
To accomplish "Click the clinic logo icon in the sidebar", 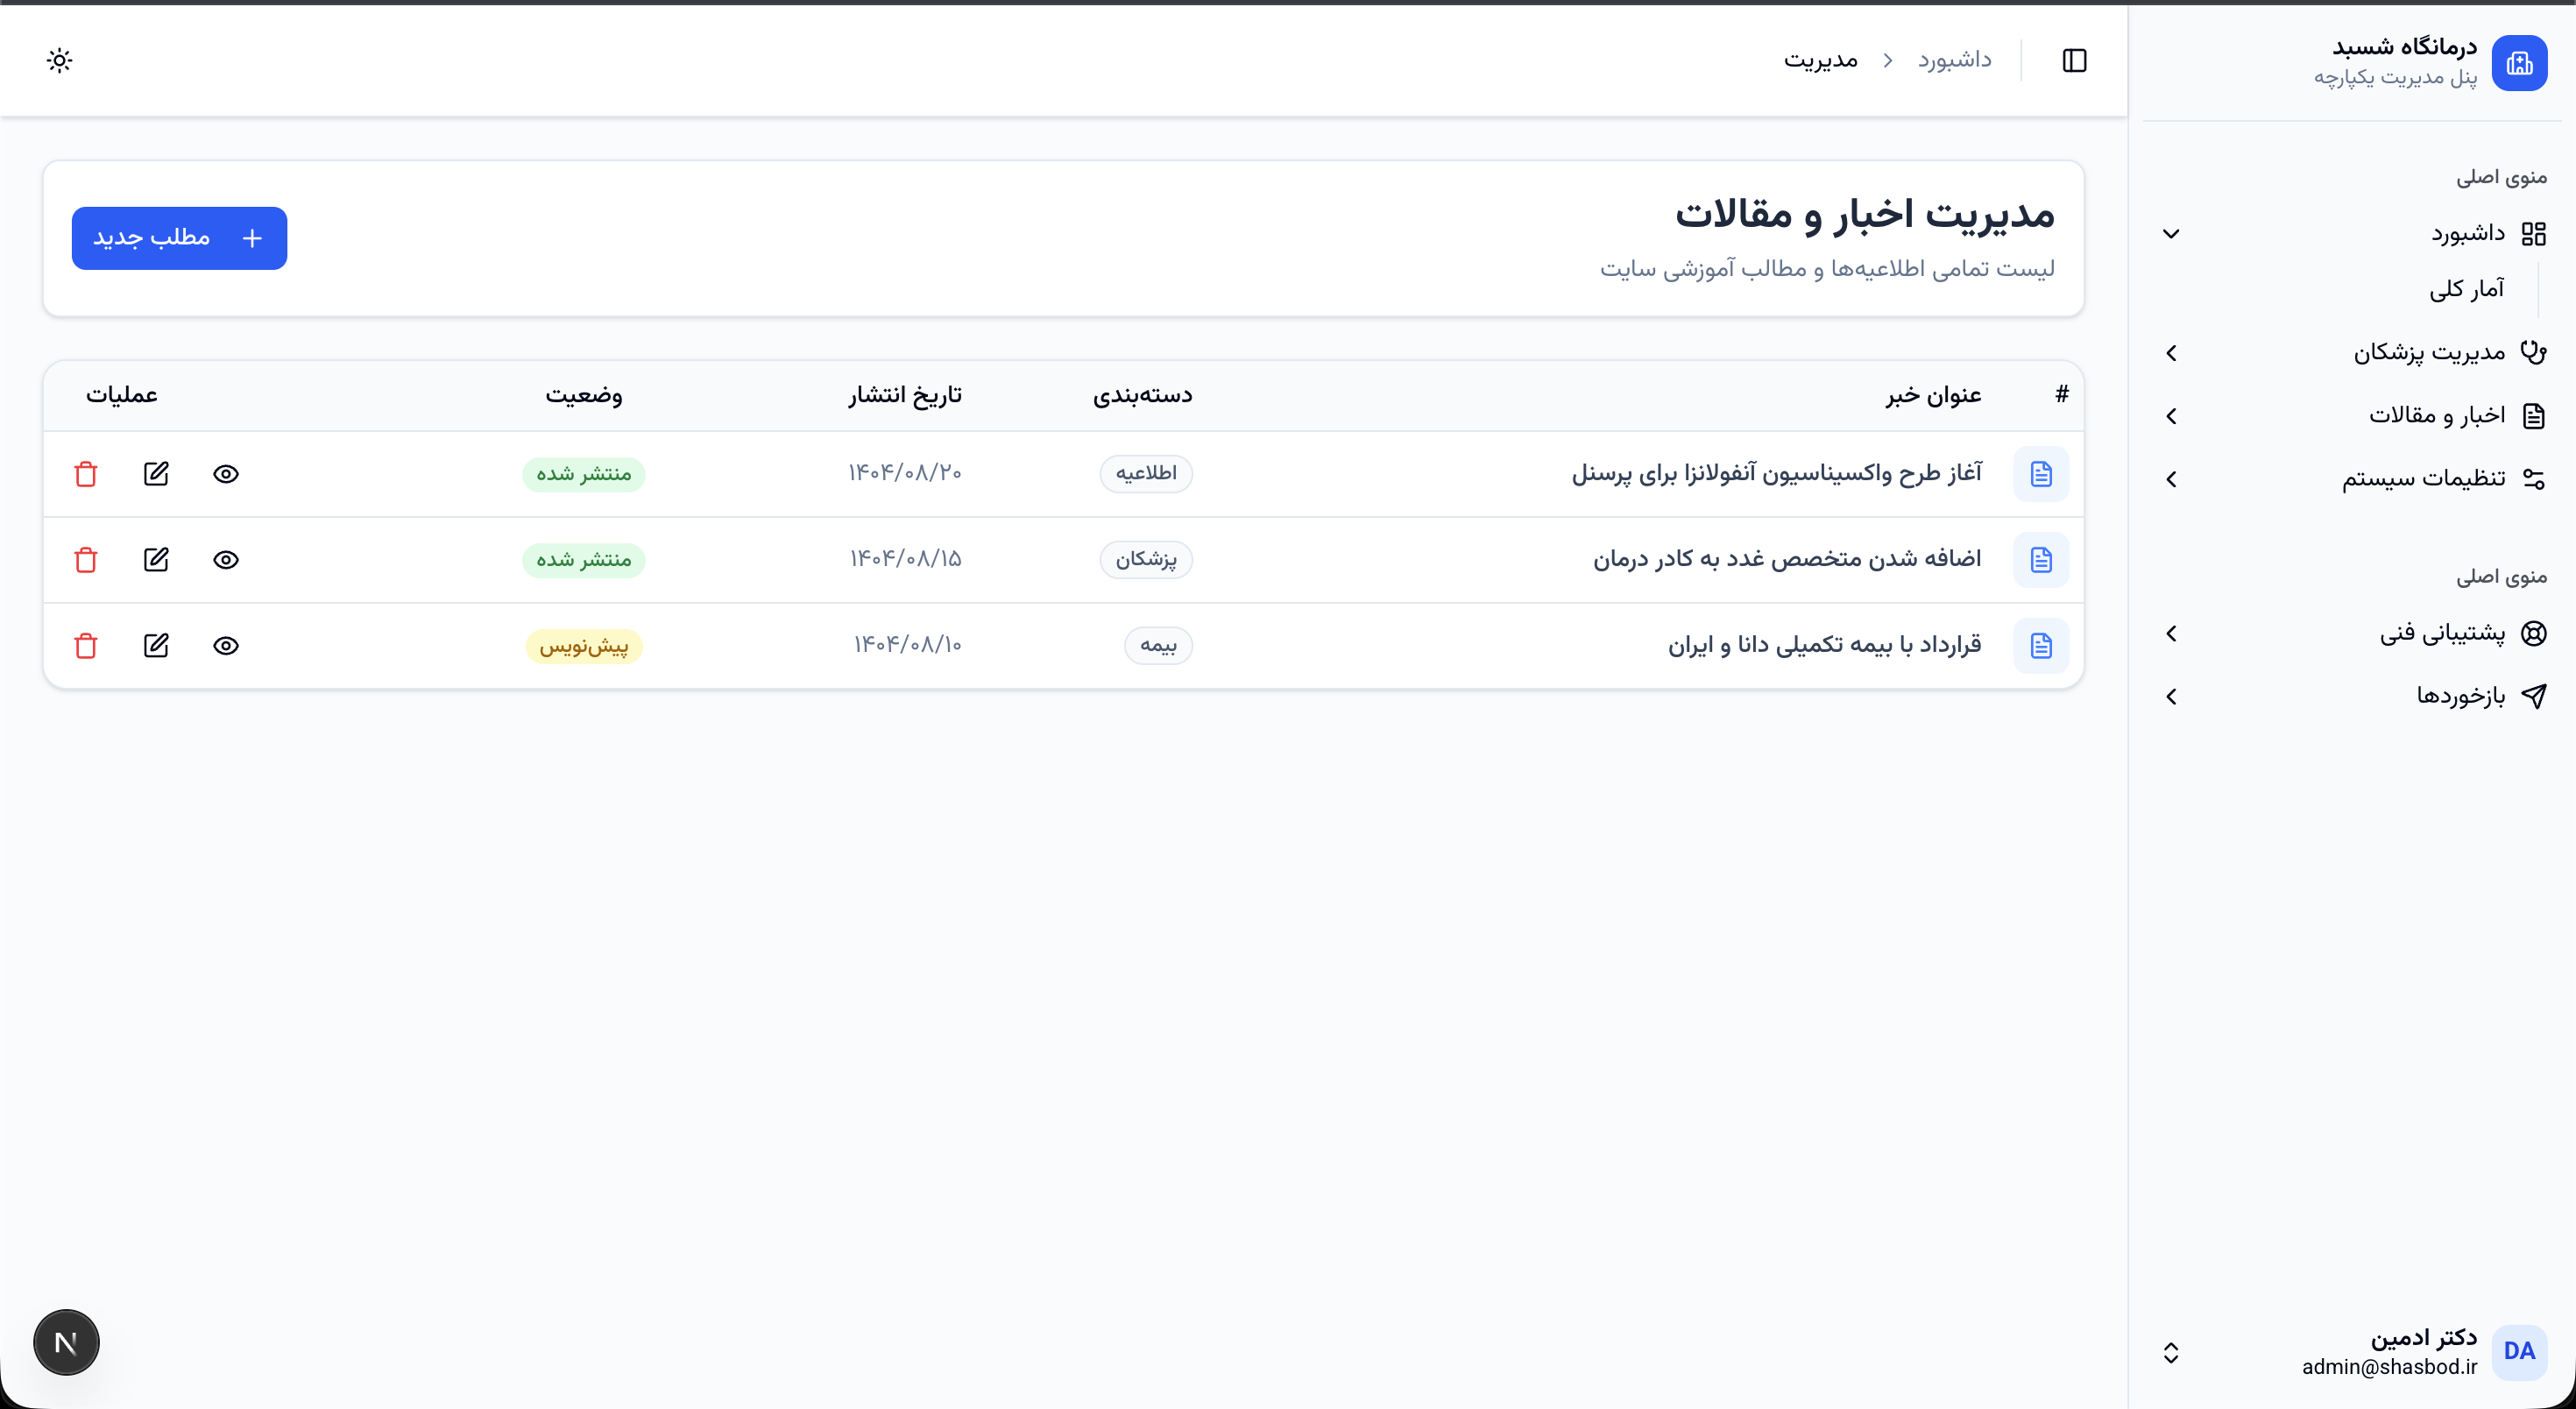I will pyautogui.click(x=2519, y=63).
